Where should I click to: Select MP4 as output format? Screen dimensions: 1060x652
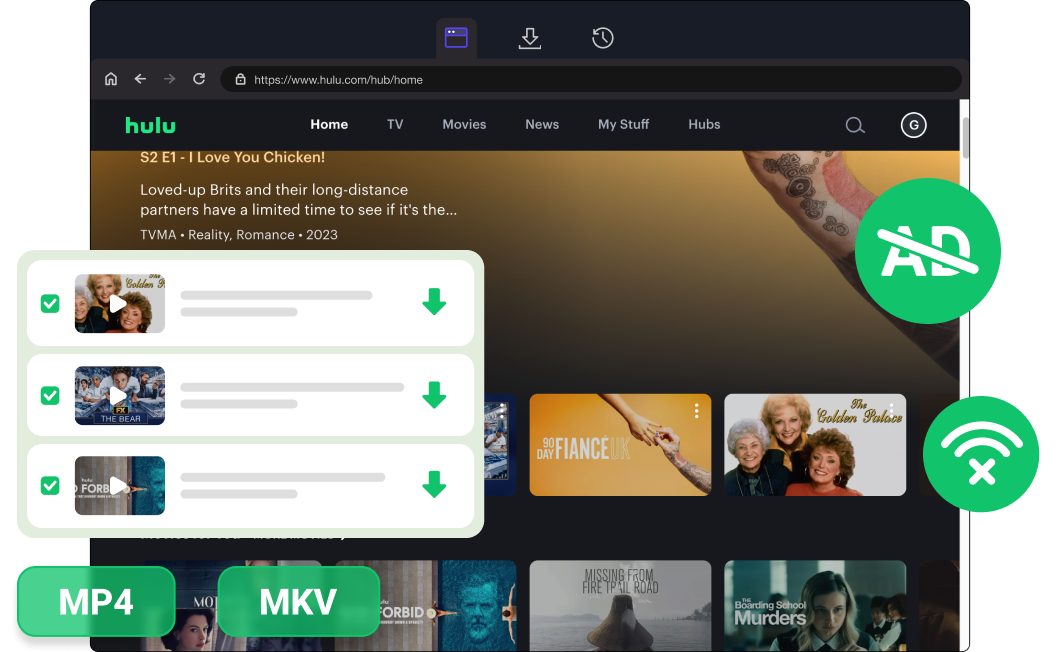(x=95, y=602)
